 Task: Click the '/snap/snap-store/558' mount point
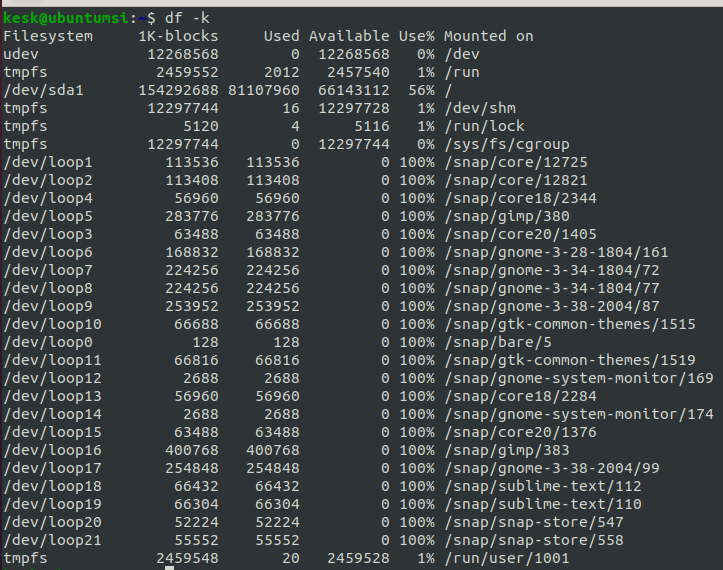click(x=534, y=540)
